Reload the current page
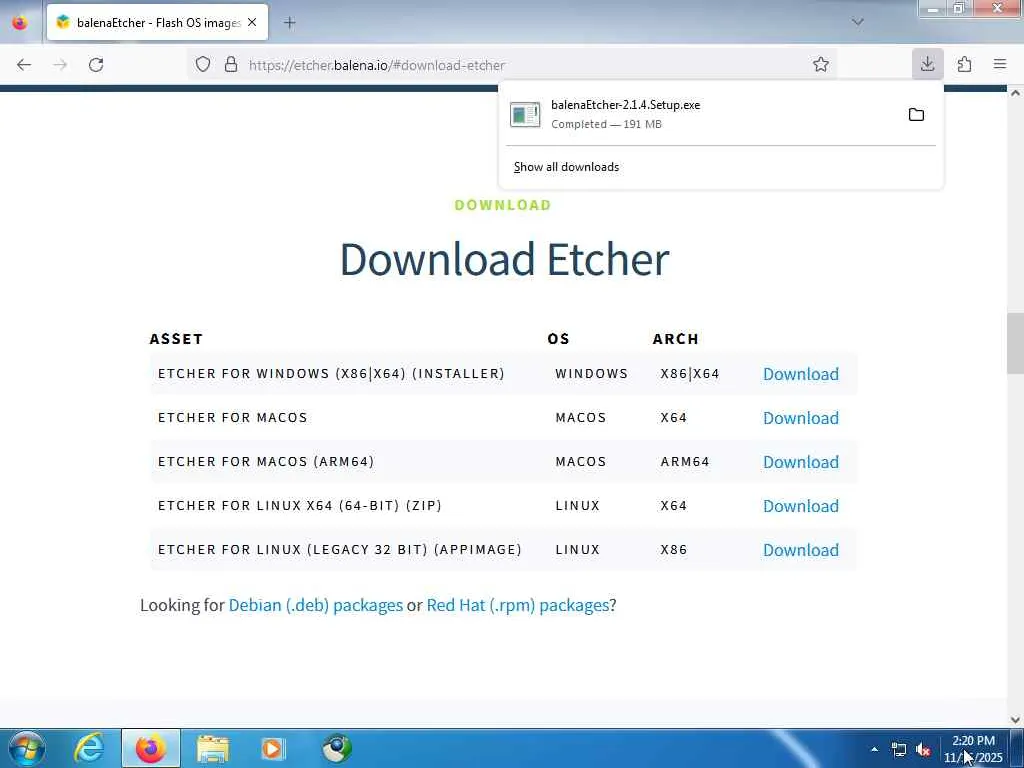Viewport: 1024px width, 768px height. point(96,65)
